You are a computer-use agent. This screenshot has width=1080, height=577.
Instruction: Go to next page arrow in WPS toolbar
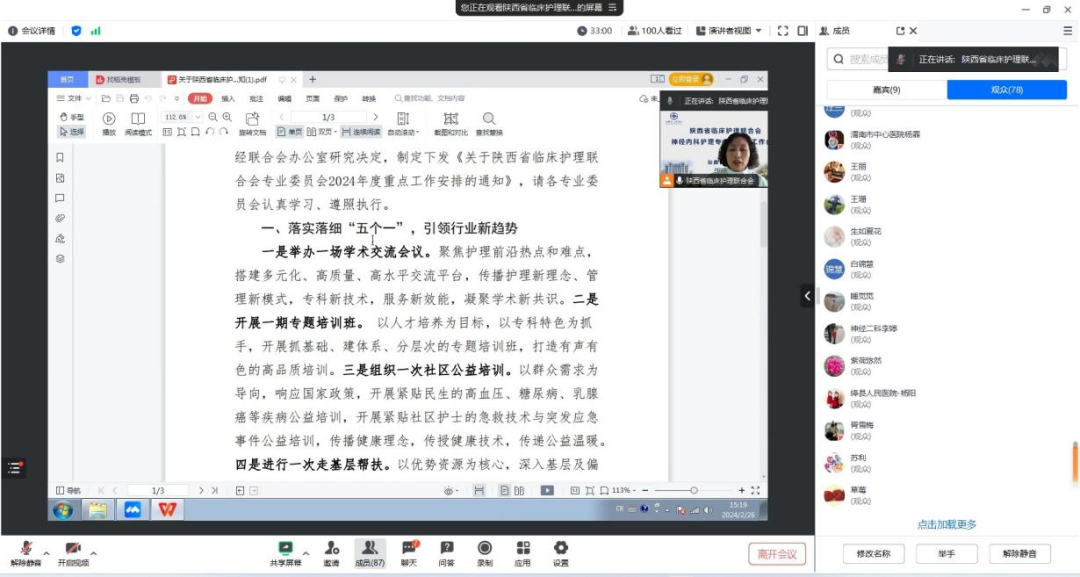[x=375, y=117]
